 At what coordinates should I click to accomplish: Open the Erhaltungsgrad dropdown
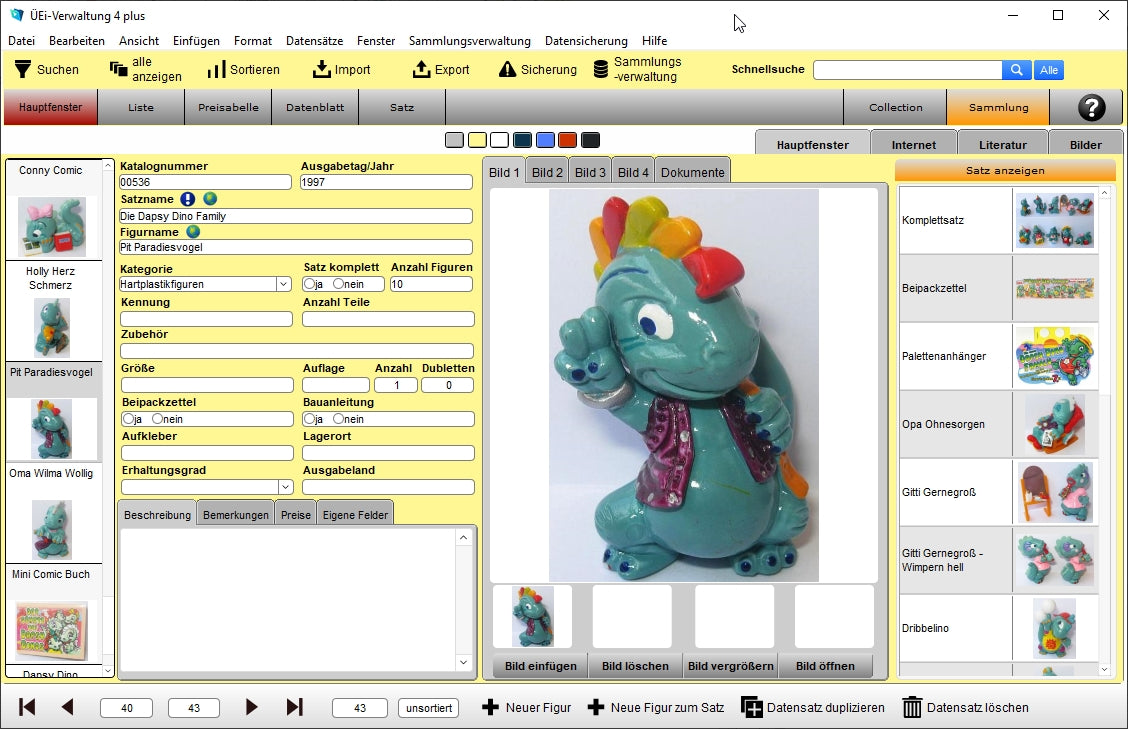tap(285, 487)
